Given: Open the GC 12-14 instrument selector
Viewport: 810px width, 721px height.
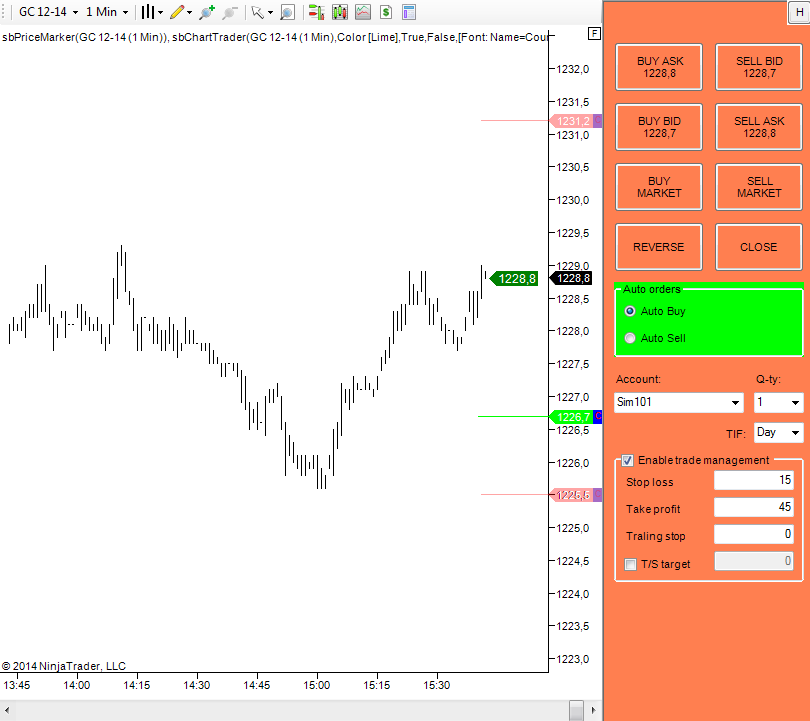Looking at the screenshot, I should (45, 11).
